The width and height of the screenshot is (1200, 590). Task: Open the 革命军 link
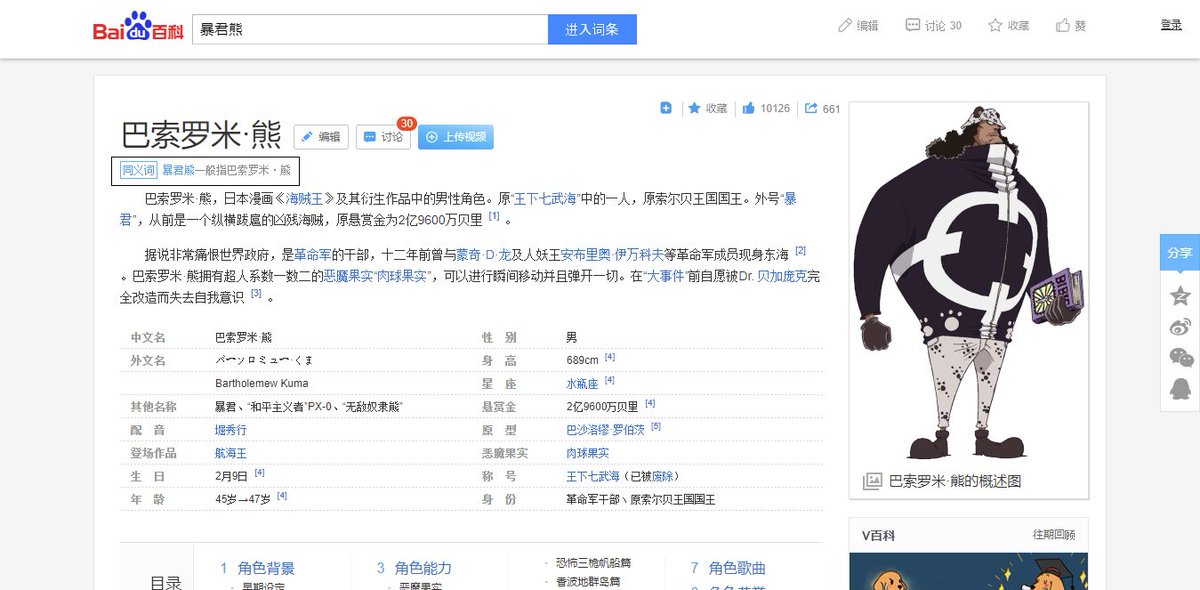312,255
